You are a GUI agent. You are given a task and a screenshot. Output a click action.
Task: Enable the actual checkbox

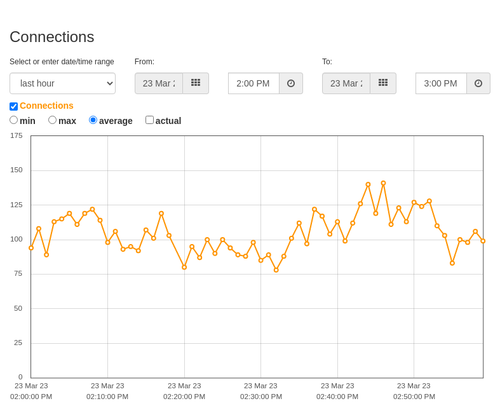(149, 120)
